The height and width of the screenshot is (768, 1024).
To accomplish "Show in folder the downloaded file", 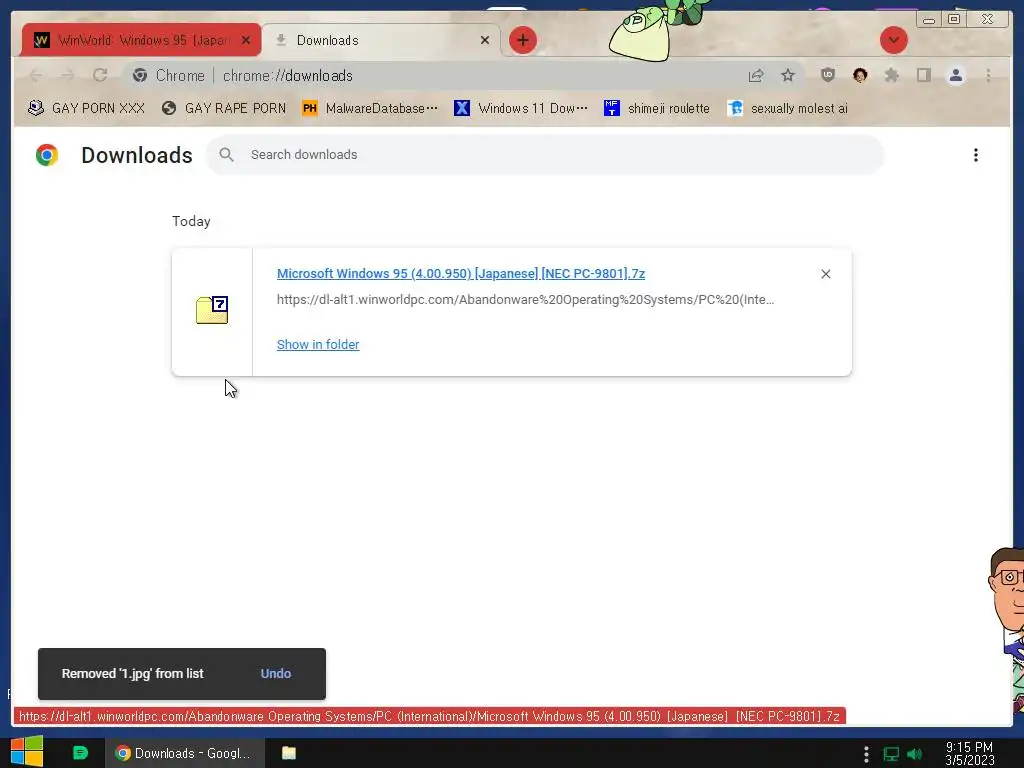I will 318,344.
